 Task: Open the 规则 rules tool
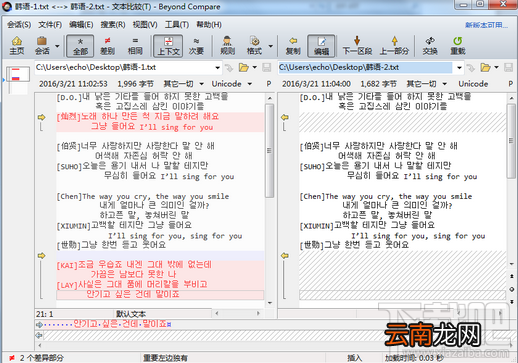tap(227, 46)
